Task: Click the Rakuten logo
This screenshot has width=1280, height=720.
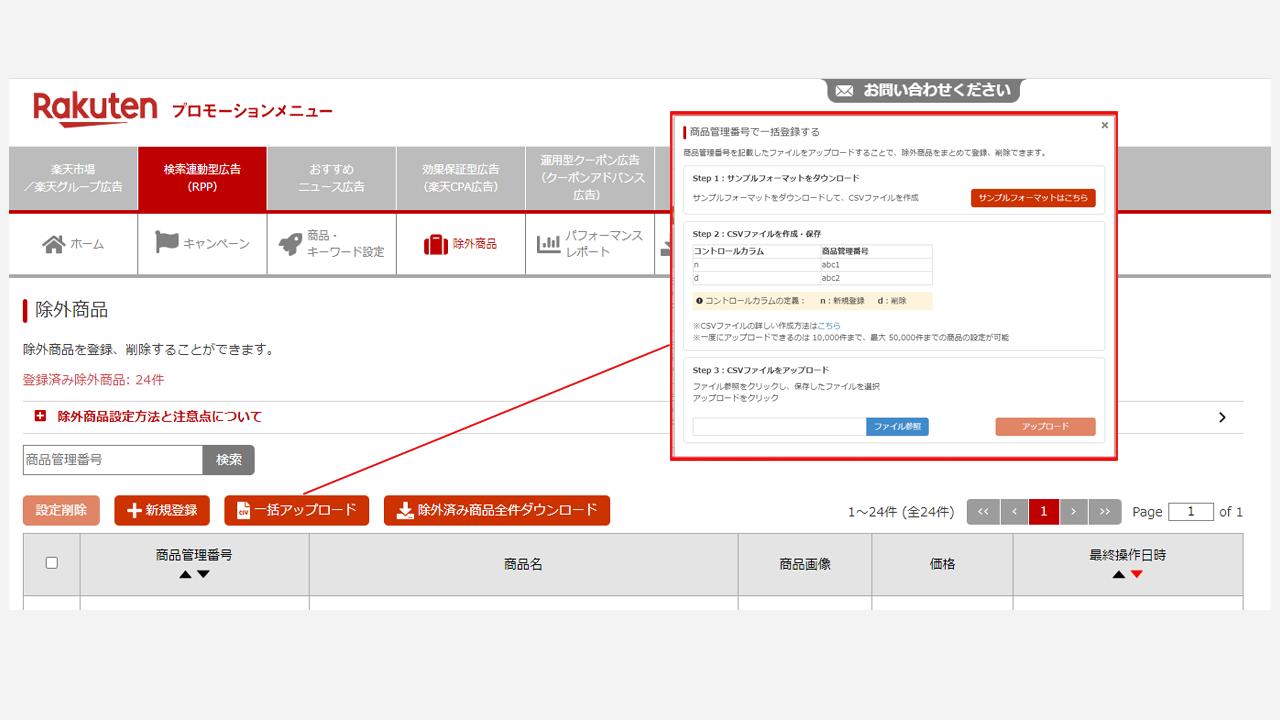Action: 95,109
